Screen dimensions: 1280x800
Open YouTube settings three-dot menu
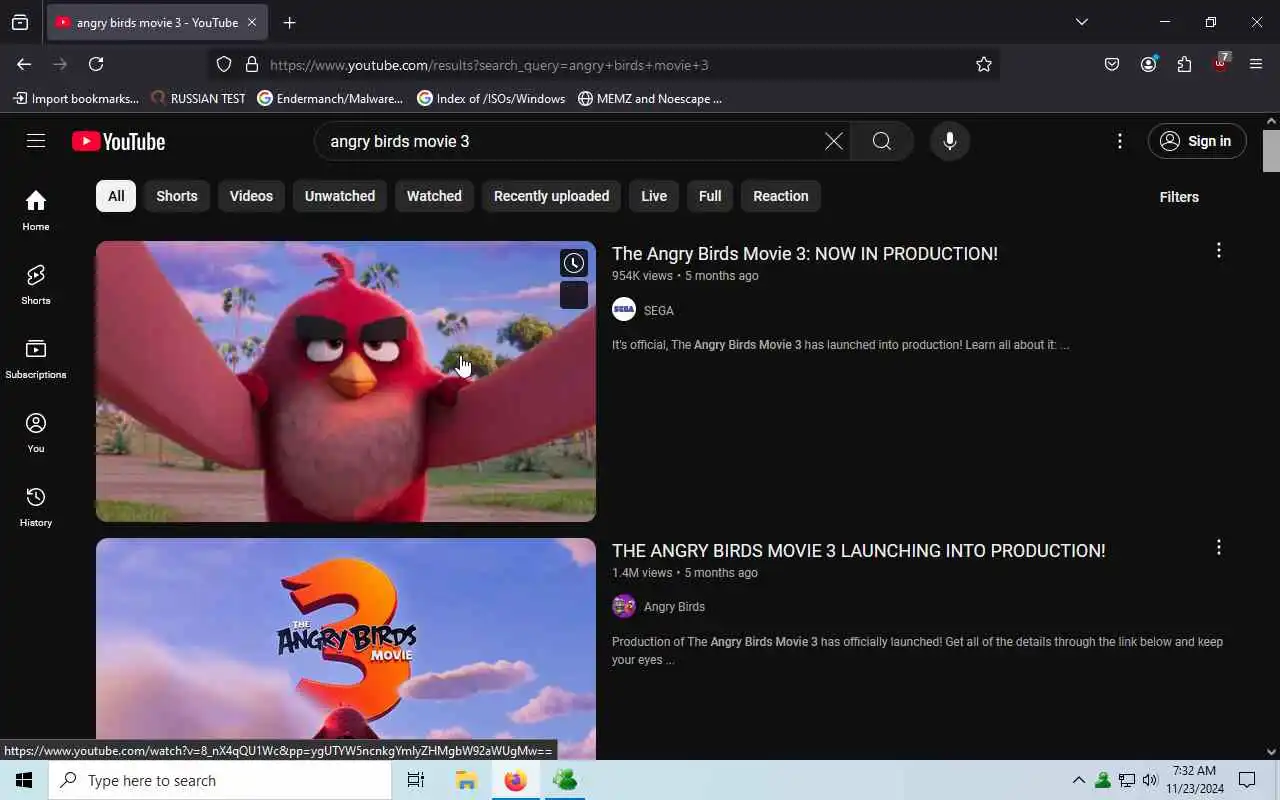coord(1120,141)
